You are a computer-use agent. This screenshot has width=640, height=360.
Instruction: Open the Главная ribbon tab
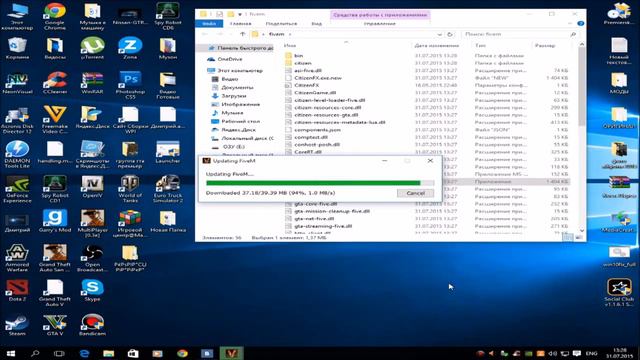(240, 24)
